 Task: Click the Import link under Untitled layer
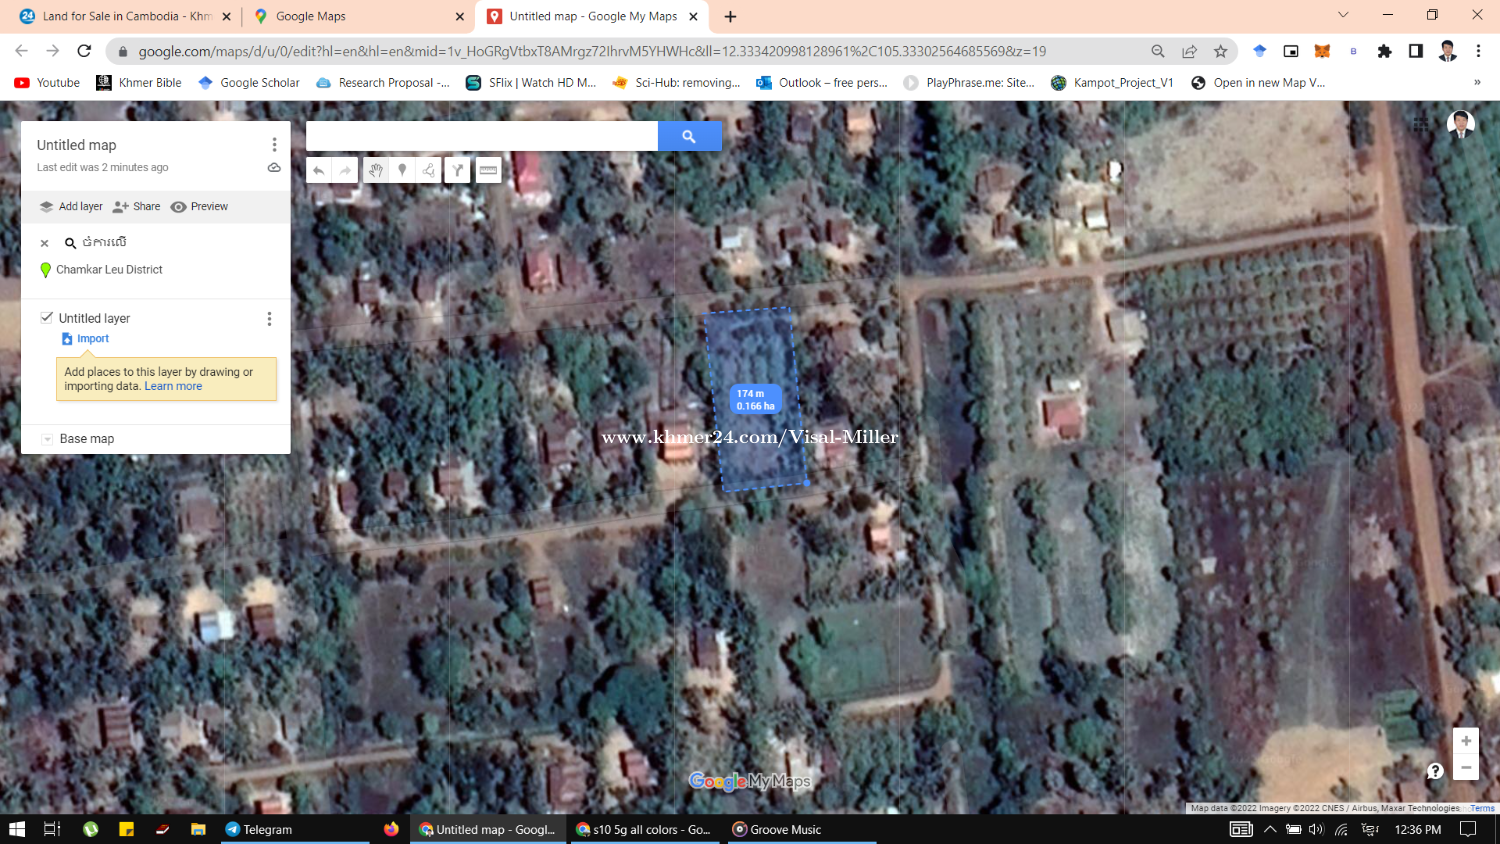point(92,339)
